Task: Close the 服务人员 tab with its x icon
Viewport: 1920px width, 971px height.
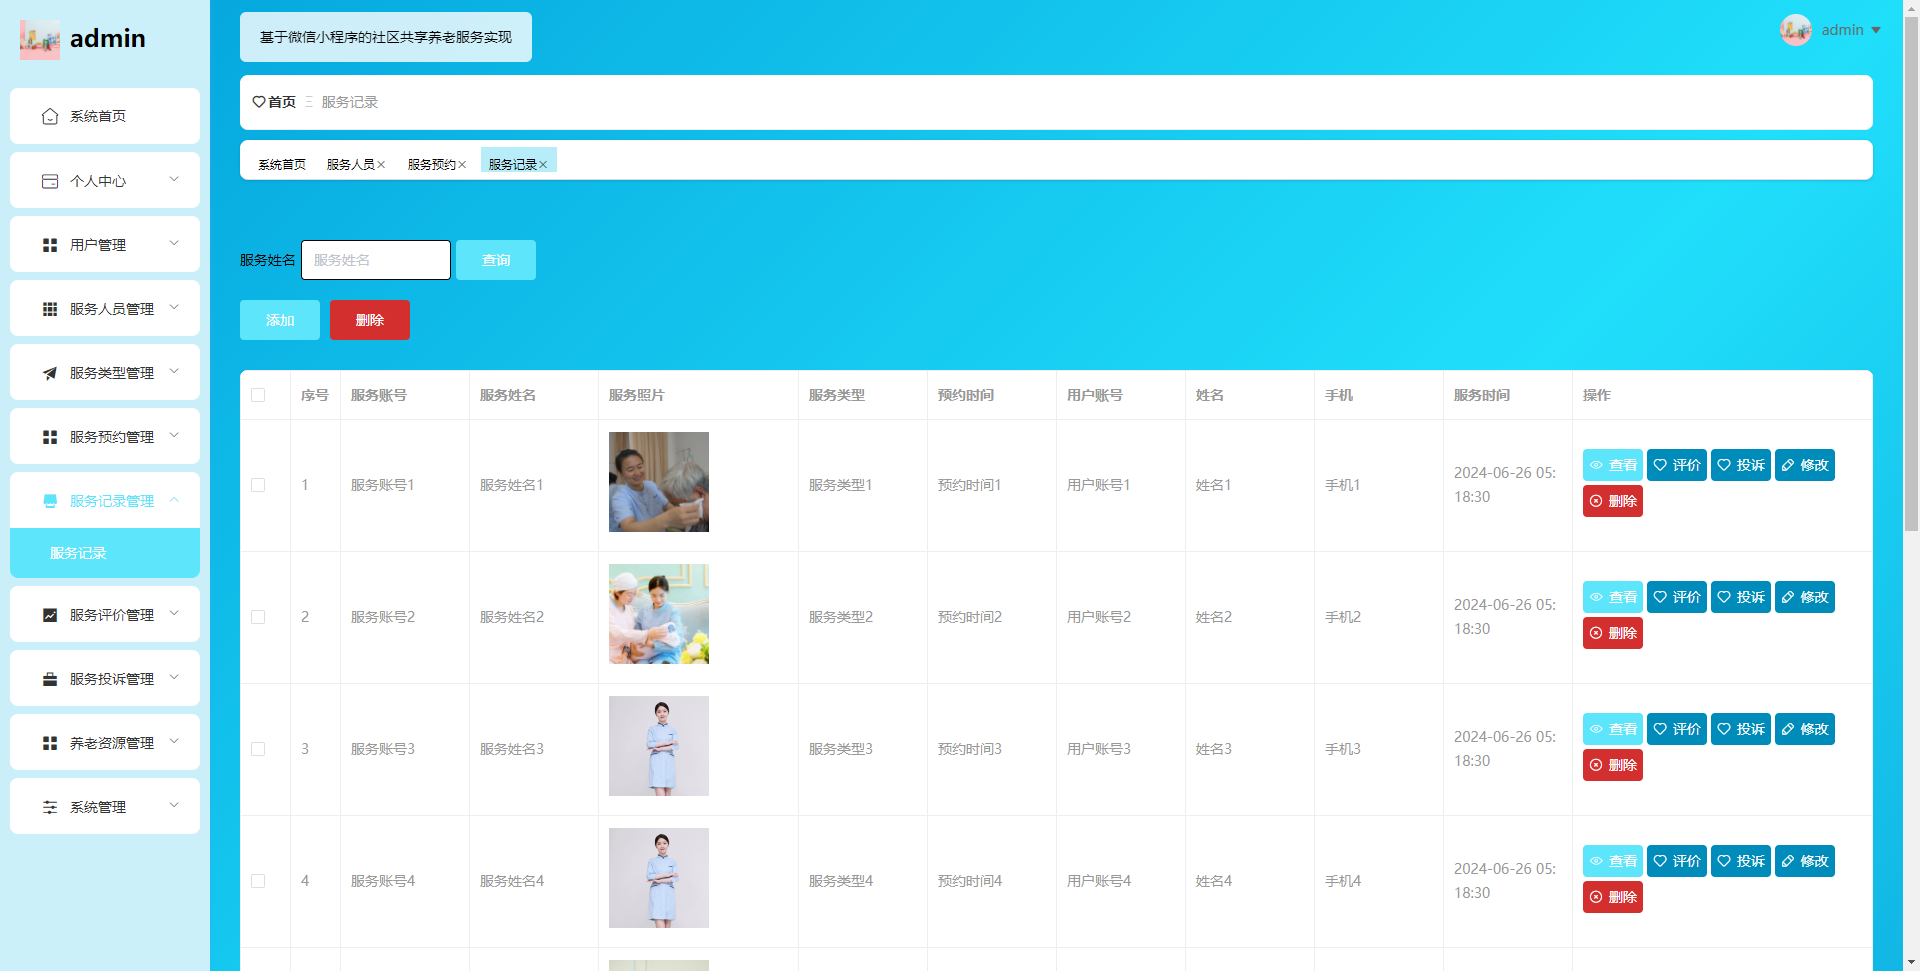Action: coord(381,165)
